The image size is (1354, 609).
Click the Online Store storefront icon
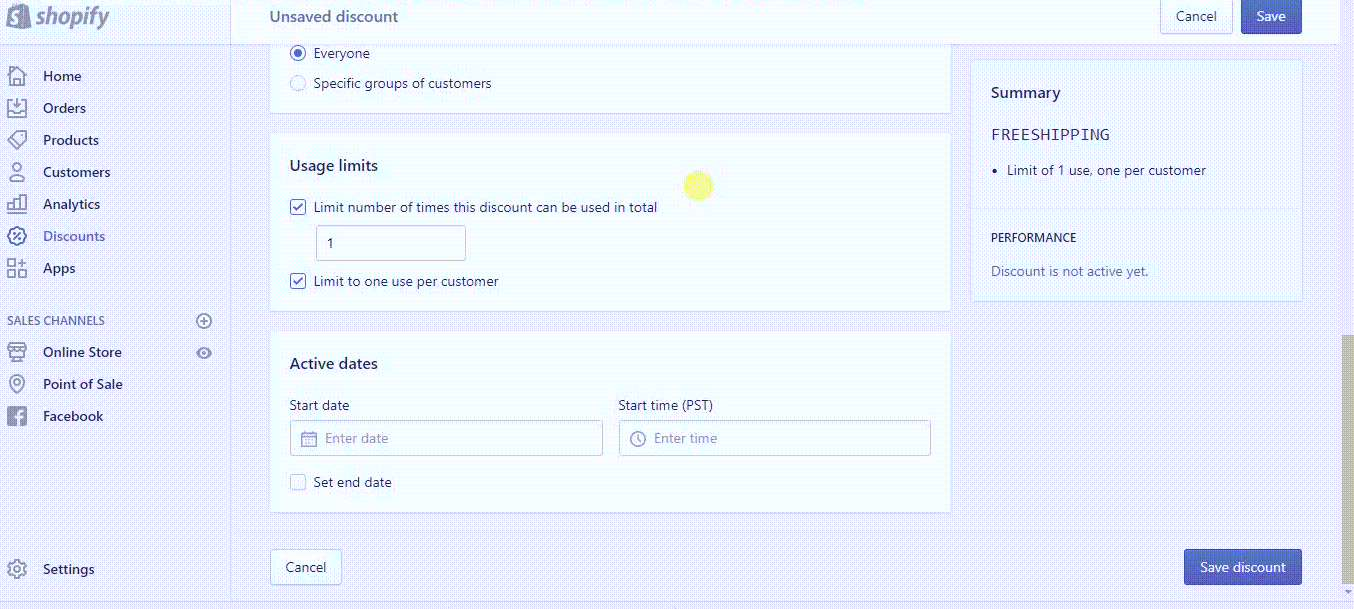coord(17,352)
